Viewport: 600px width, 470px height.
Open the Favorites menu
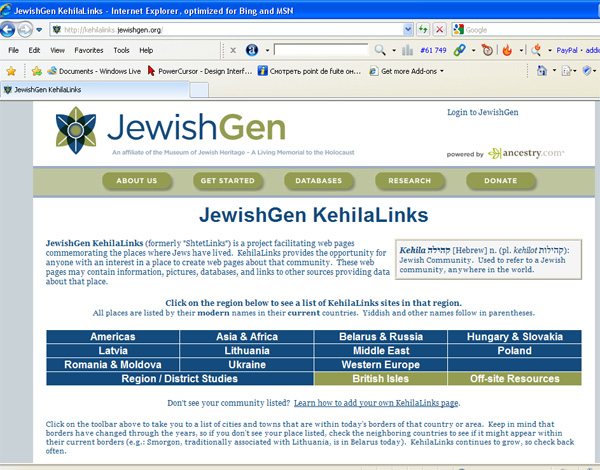point(89,50)
